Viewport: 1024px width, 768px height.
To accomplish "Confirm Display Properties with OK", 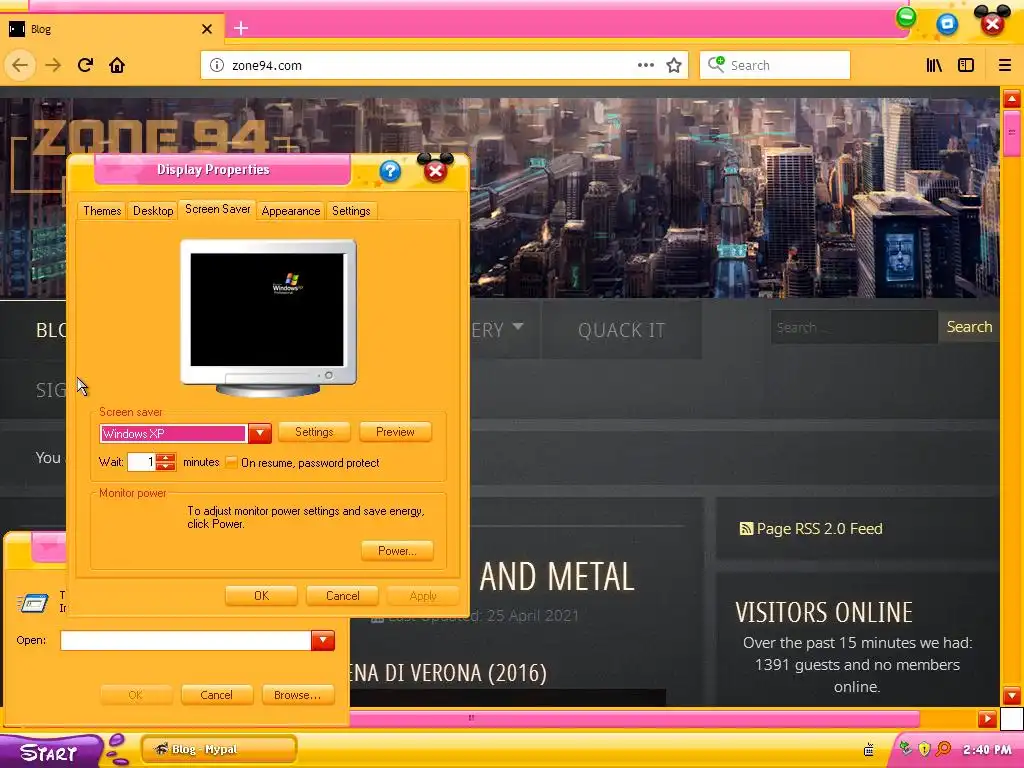I will [261, 596].
